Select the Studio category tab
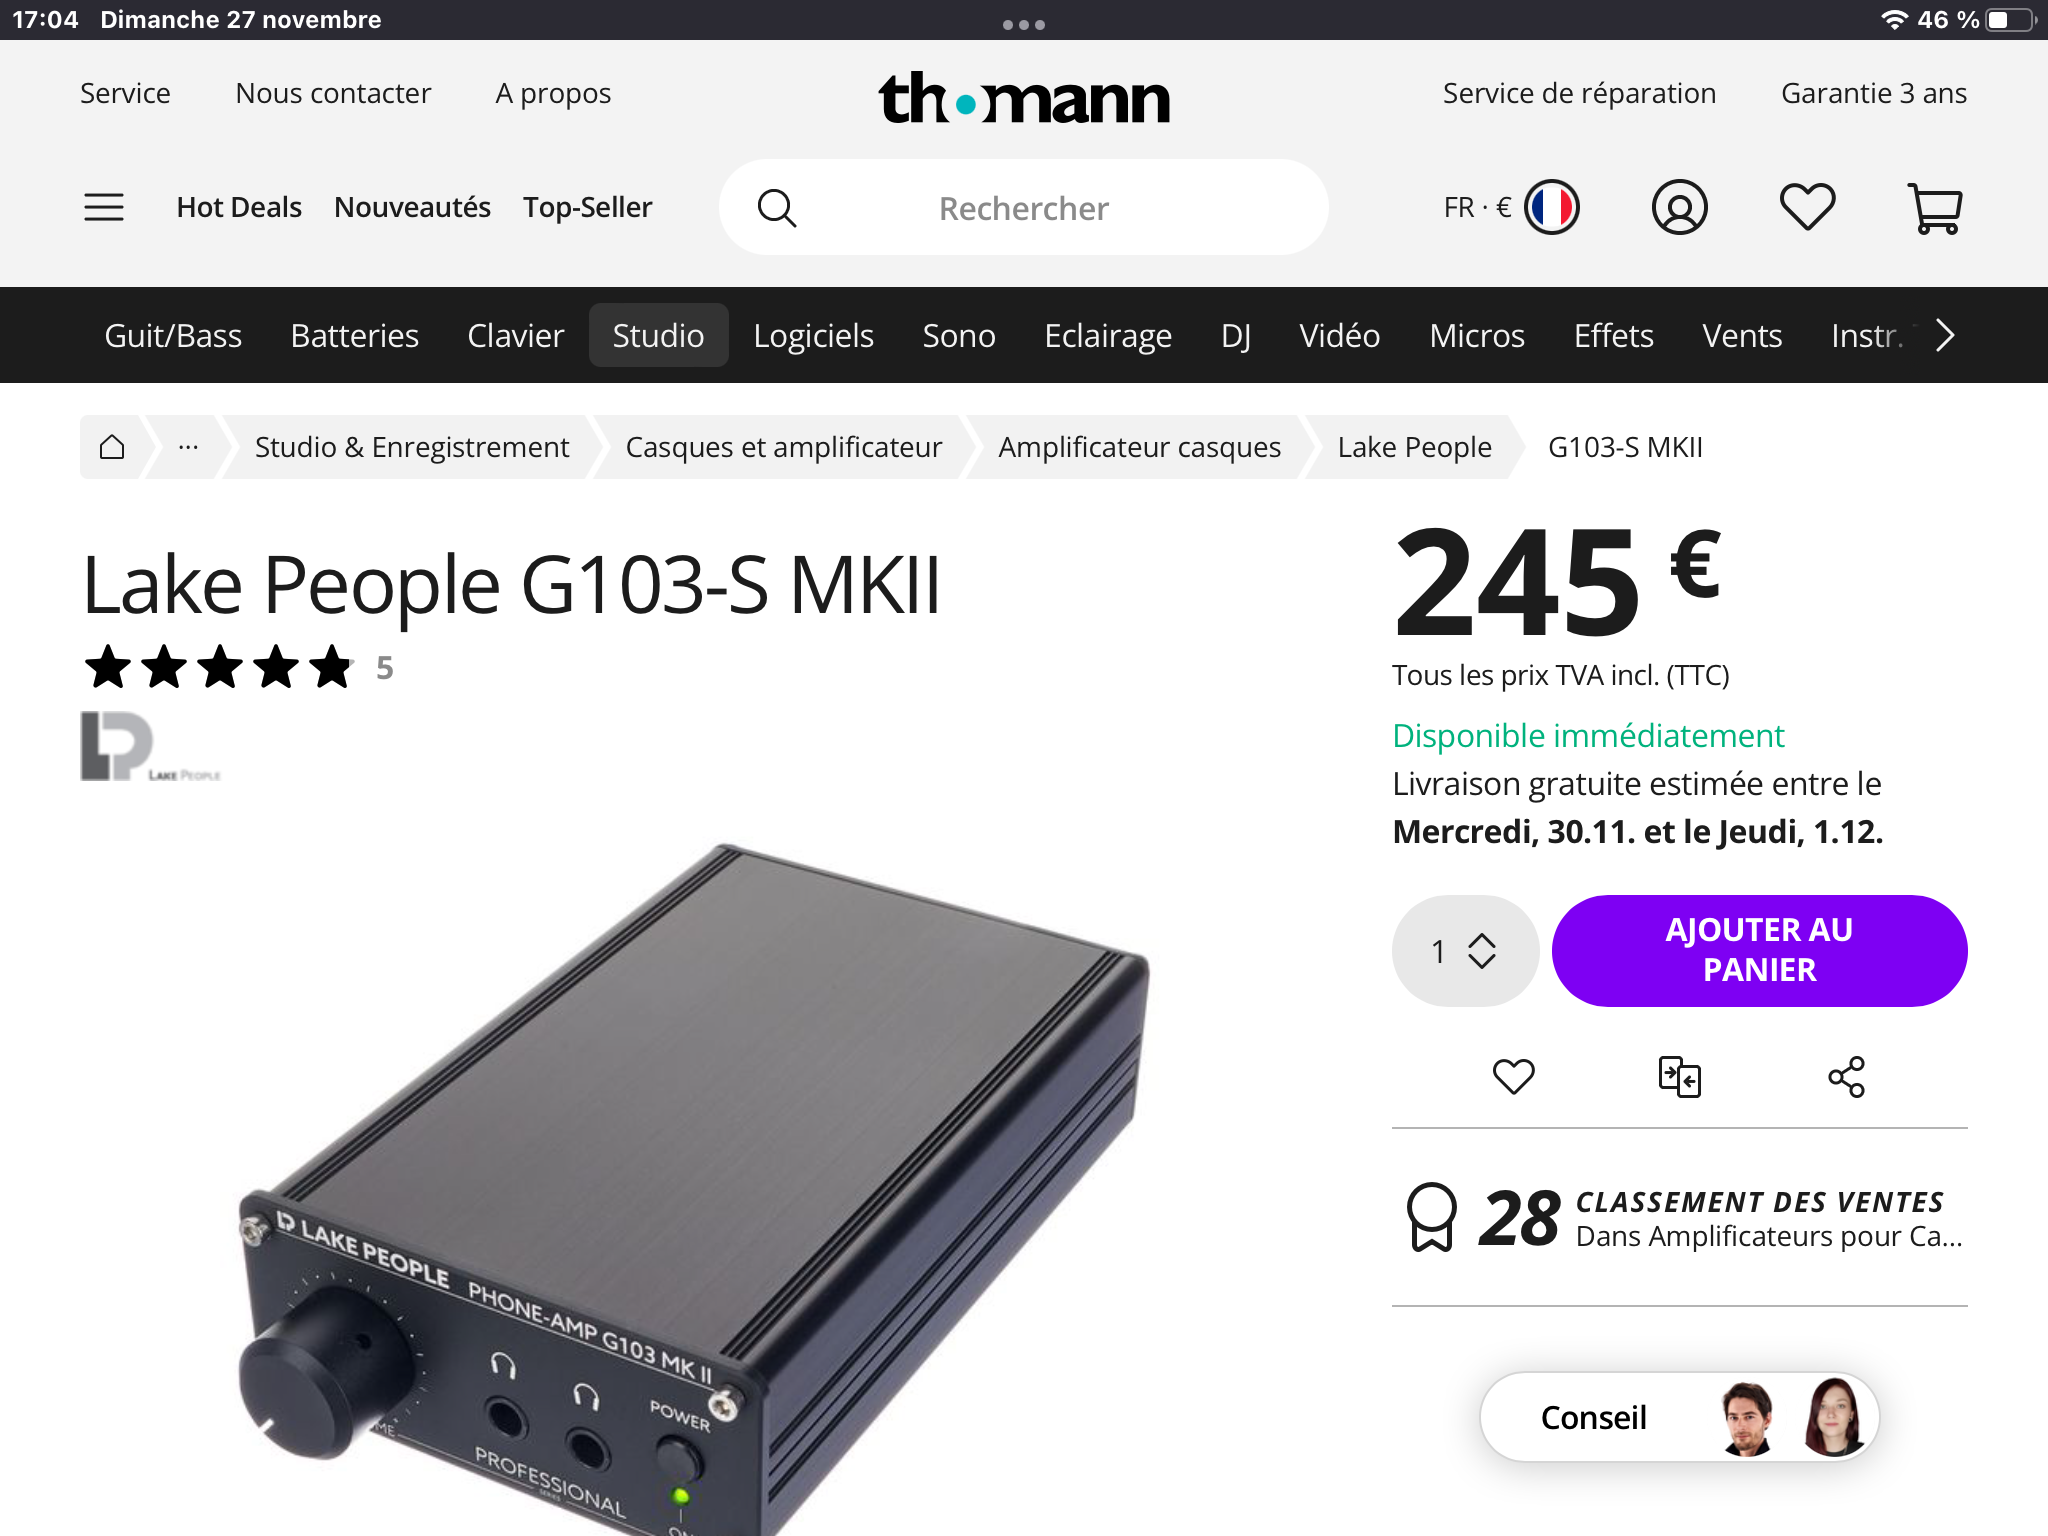The width and height of the screenshot is (2048, 1536). pos(658,335)
